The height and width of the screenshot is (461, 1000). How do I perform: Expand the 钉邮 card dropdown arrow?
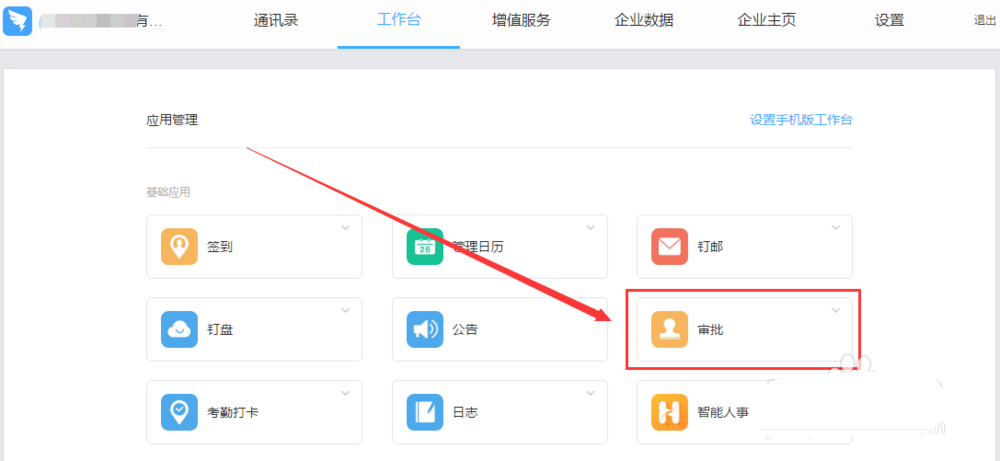point(835,228)
